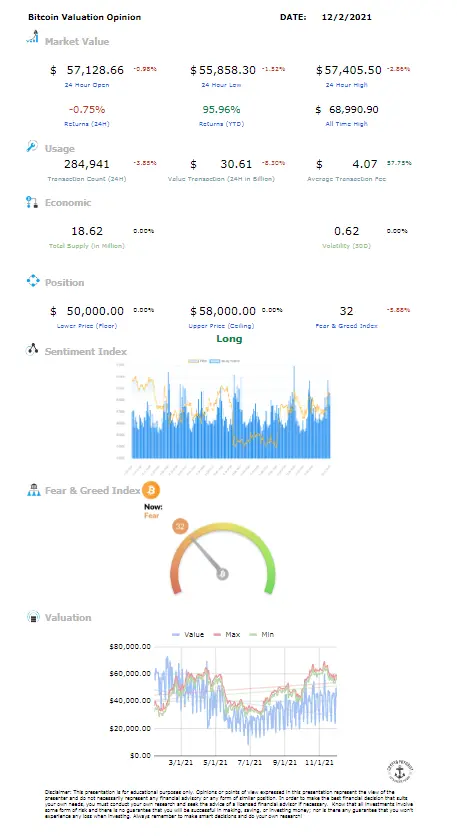
Task: Click the Value Transaction (24H in Billion) label
Action: [221, 179]
